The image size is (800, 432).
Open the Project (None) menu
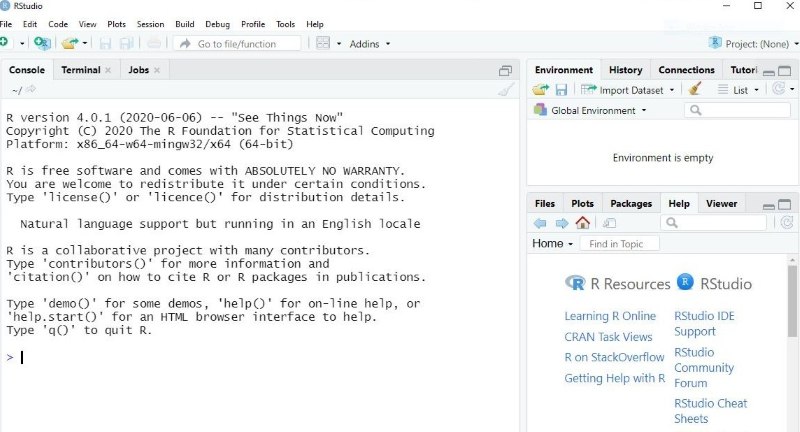[754, 43]
